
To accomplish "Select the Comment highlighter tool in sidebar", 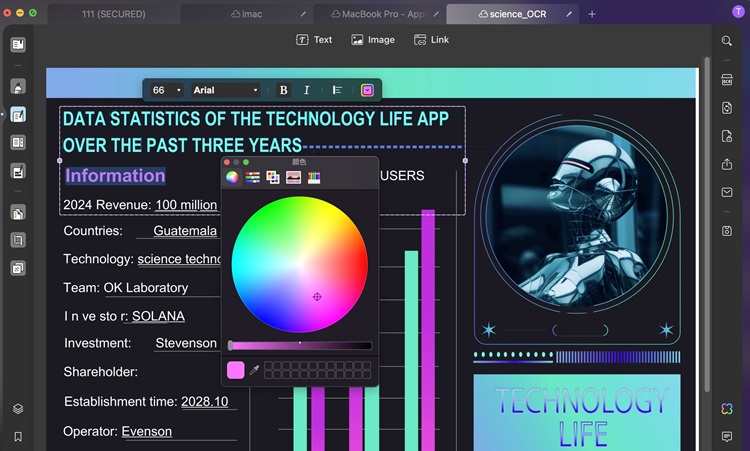I will point(18,87).
